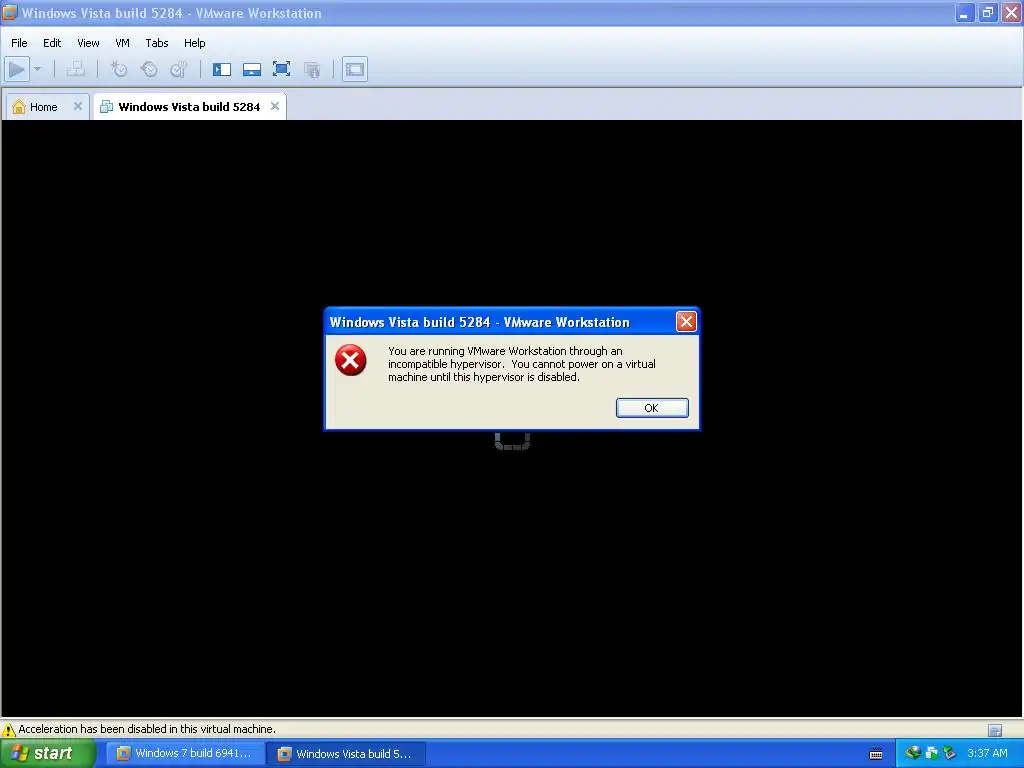Viewport: 1024px width, 768px height.
Task: Click the error dialog title bar text
Action: click(x=479, y=322)
